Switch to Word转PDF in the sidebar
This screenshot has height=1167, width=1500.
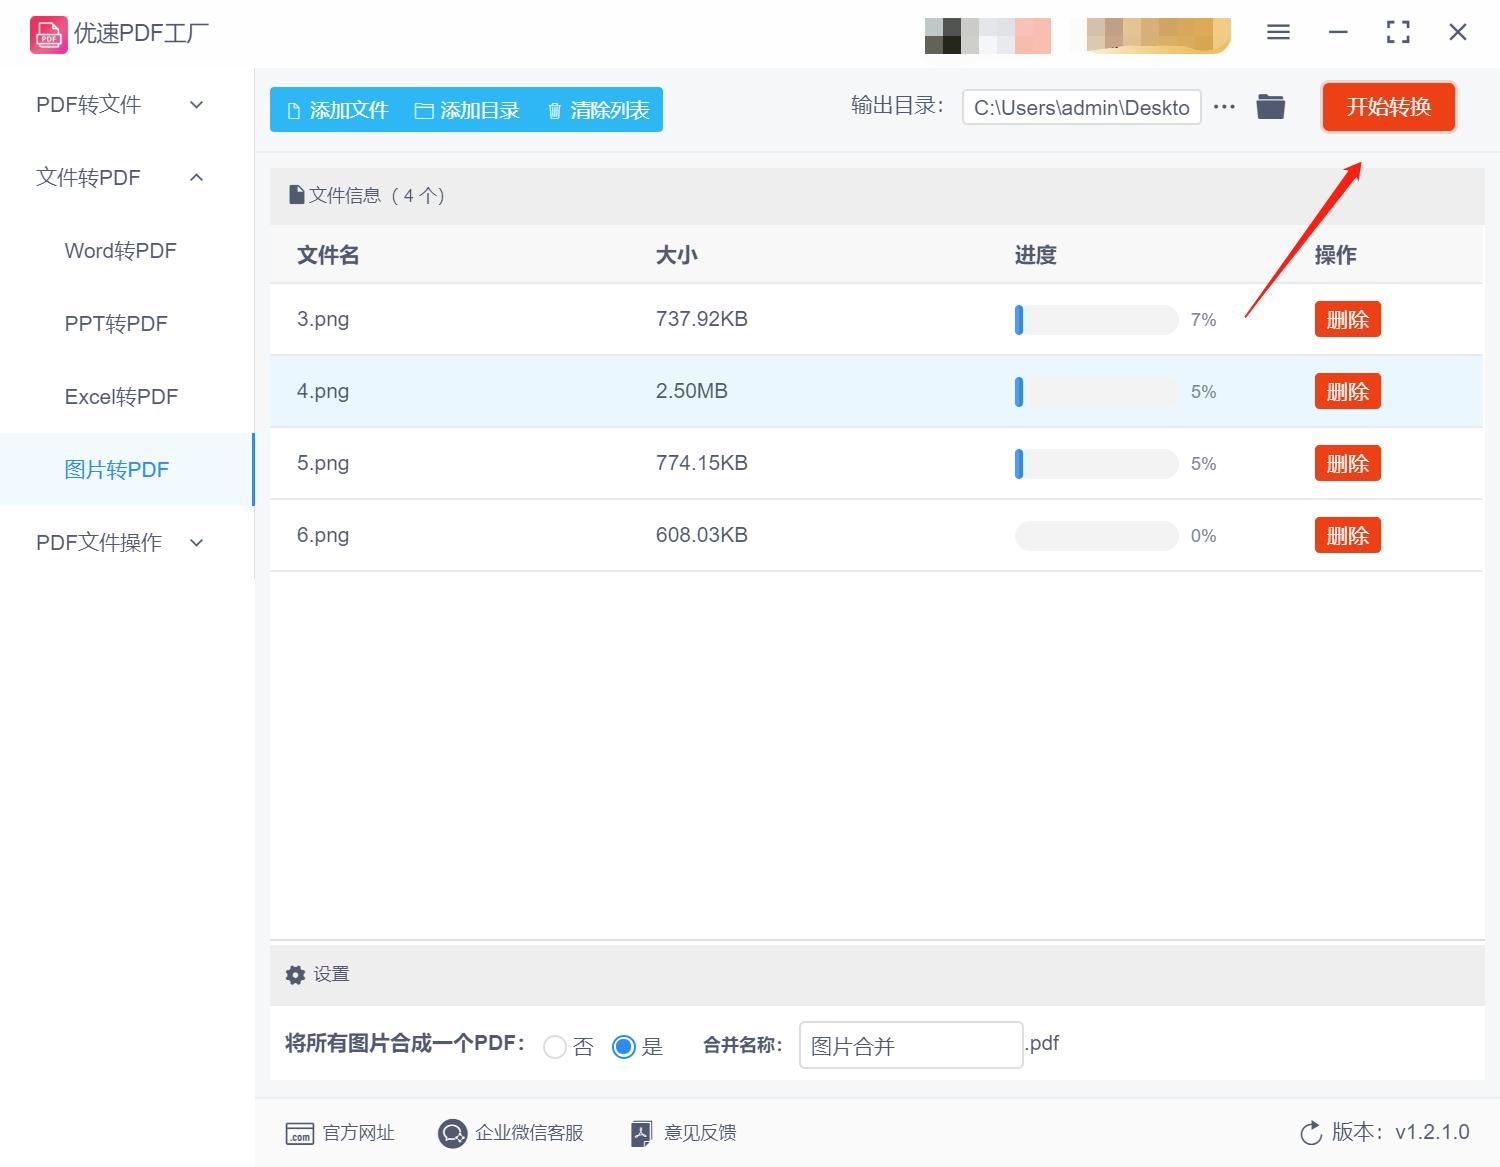(120, 250)
